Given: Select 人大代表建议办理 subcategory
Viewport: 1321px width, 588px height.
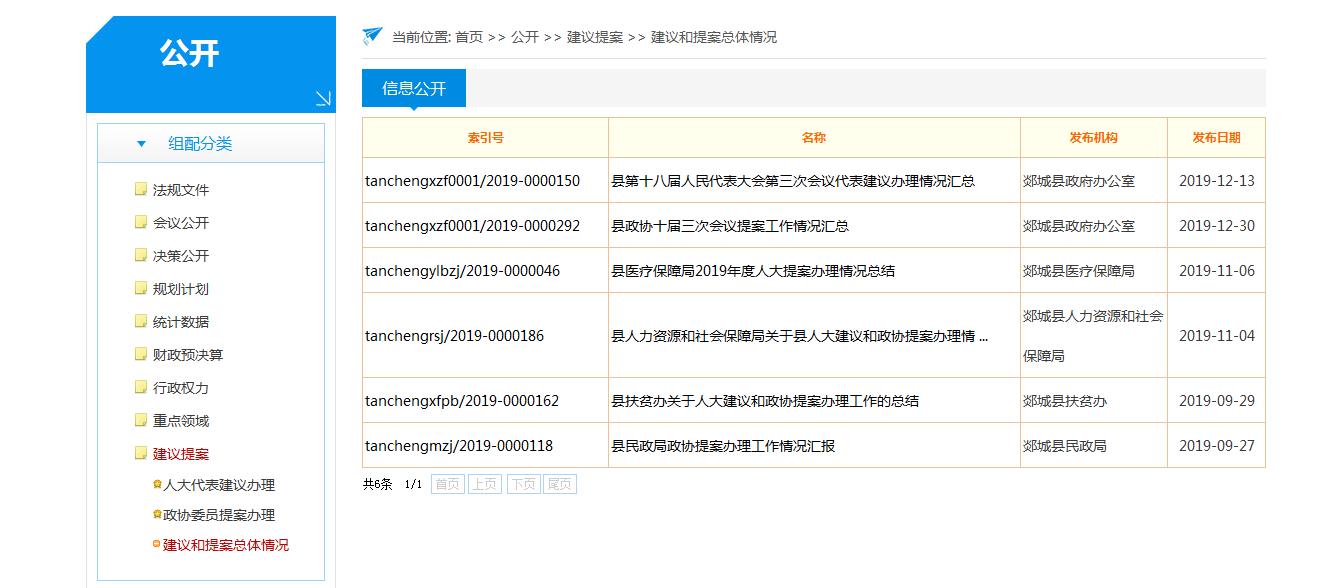Looking at the screenshot, I should [x=219, y=485].
